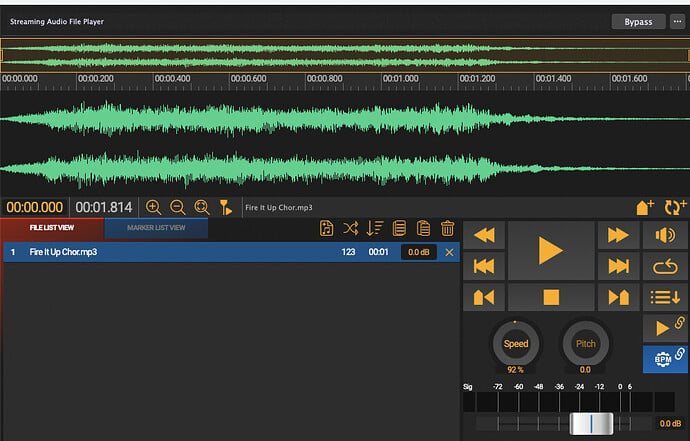Remove Fire It Up Chor.mp3 with X

pos(449,252)
